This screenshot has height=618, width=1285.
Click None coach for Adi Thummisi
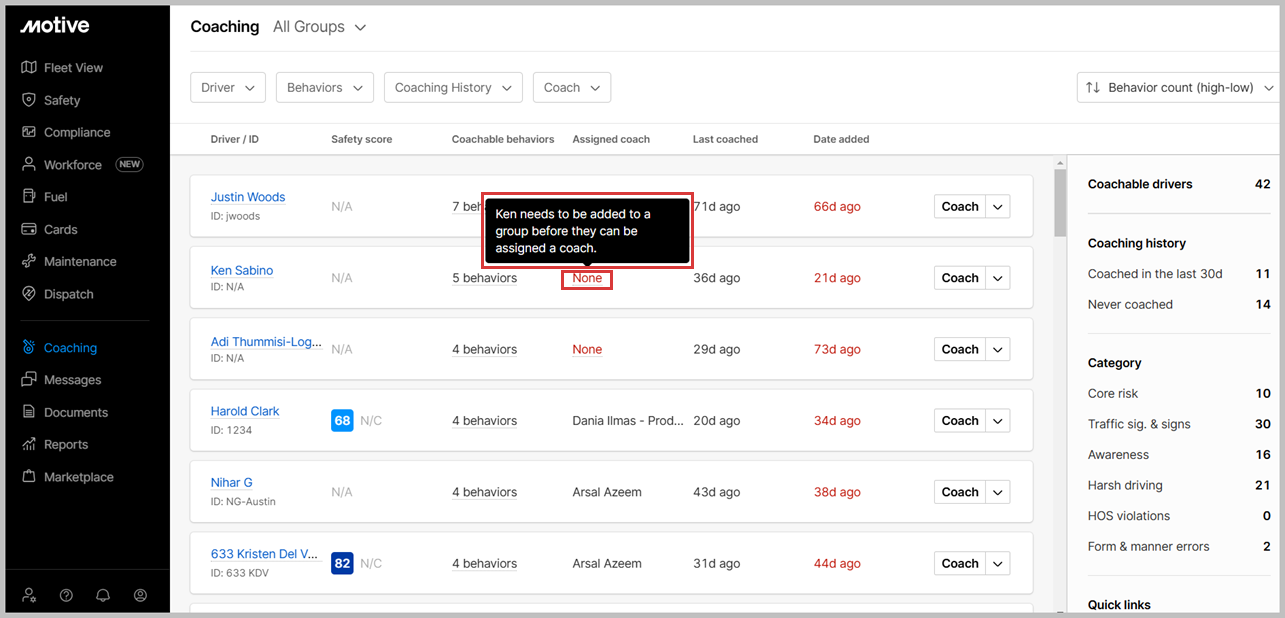[x=587, y=349]
